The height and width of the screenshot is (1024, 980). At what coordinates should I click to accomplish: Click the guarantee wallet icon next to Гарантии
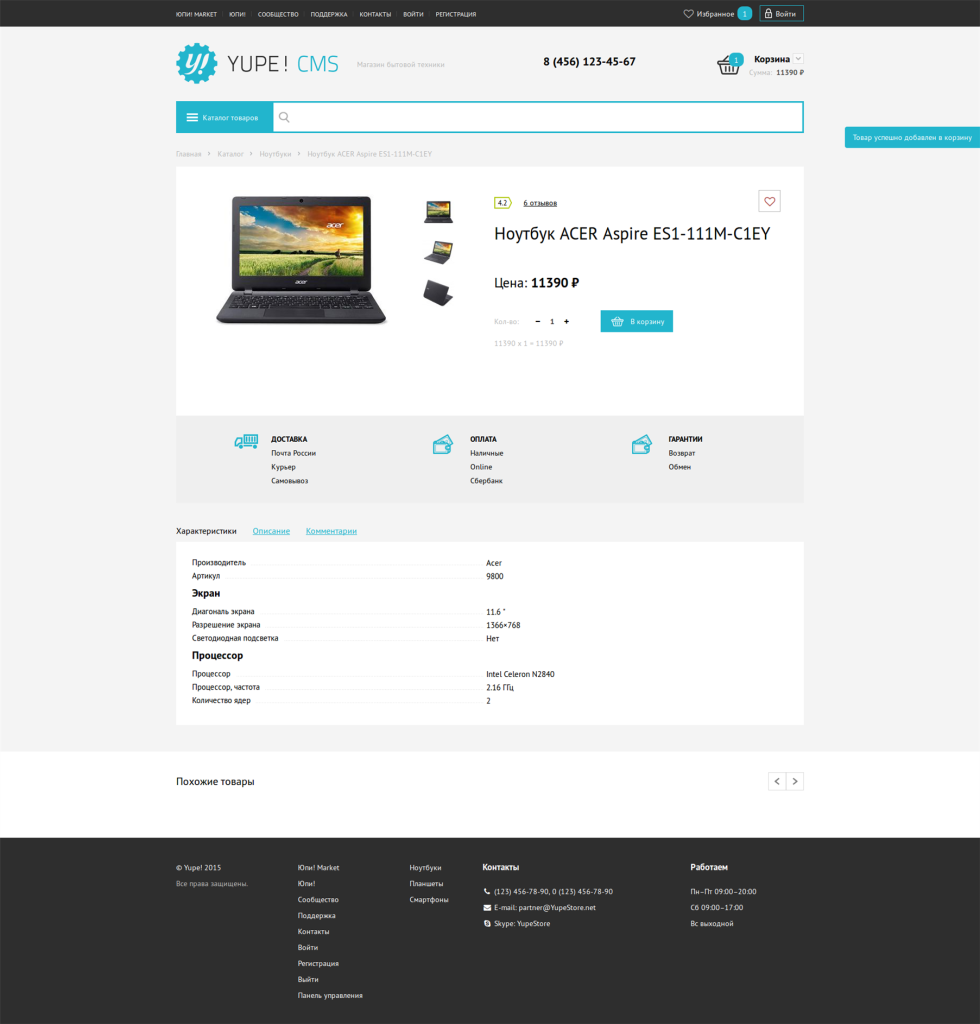point(641,444)
